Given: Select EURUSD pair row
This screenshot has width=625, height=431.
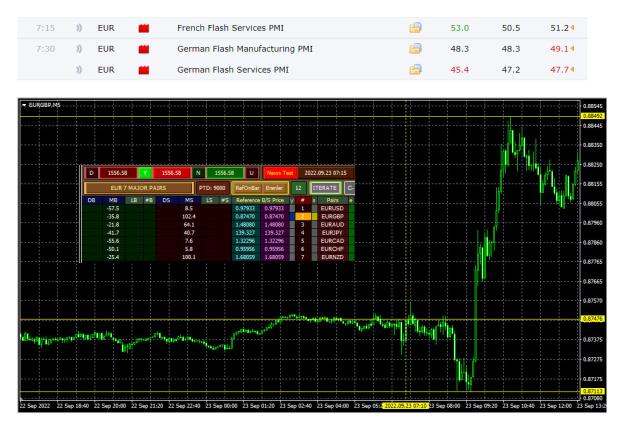Looking at the screenshot, I should (332, 209).
